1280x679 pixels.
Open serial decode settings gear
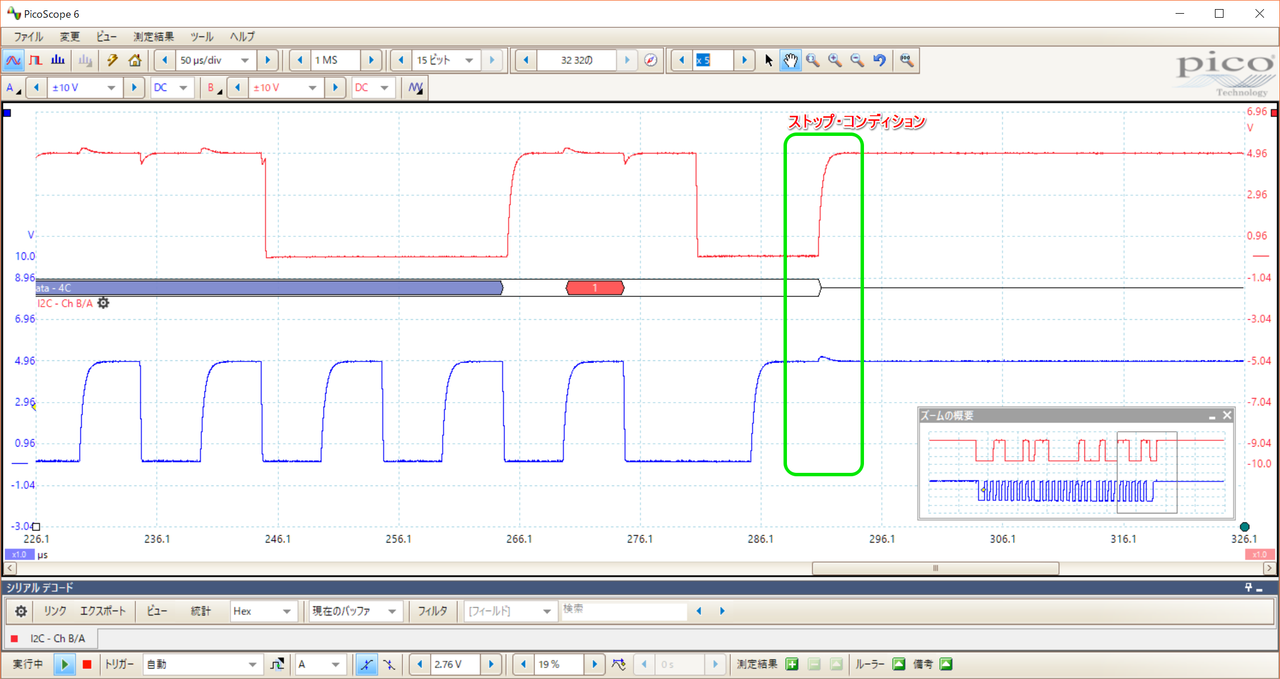click(21, 611)
